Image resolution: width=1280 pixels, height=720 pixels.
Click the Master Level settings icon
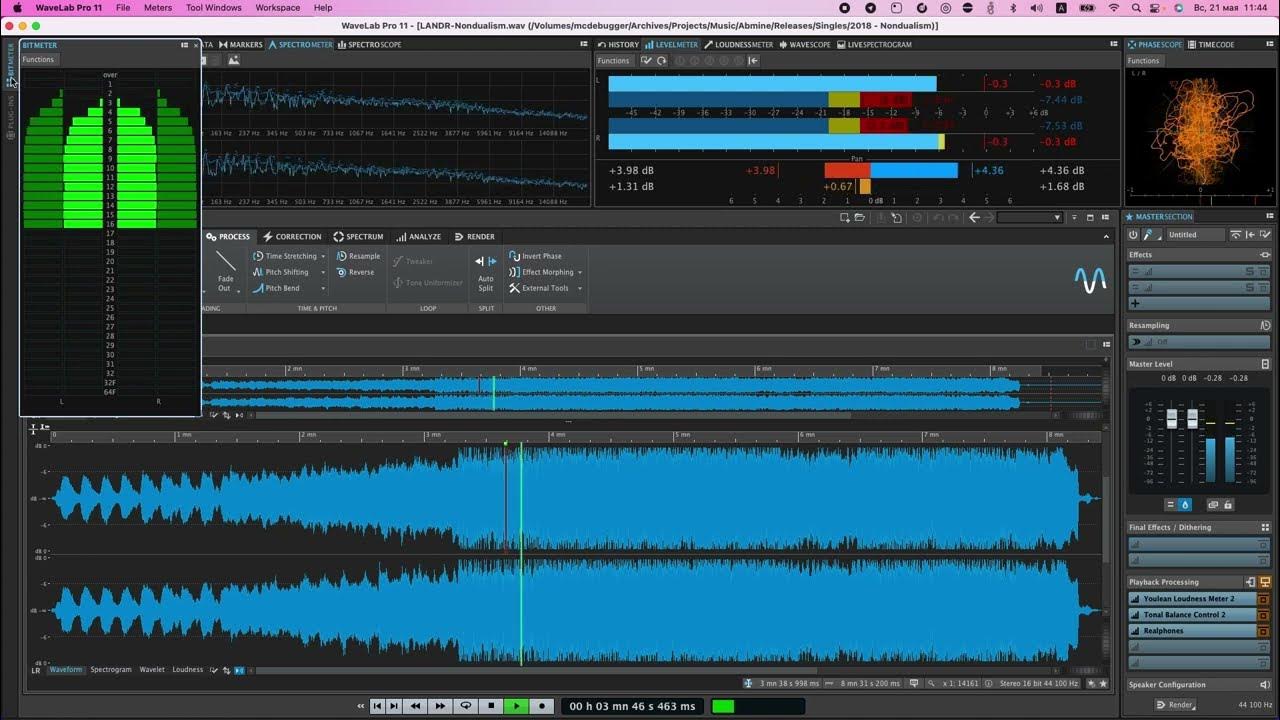click(1265, 364)
